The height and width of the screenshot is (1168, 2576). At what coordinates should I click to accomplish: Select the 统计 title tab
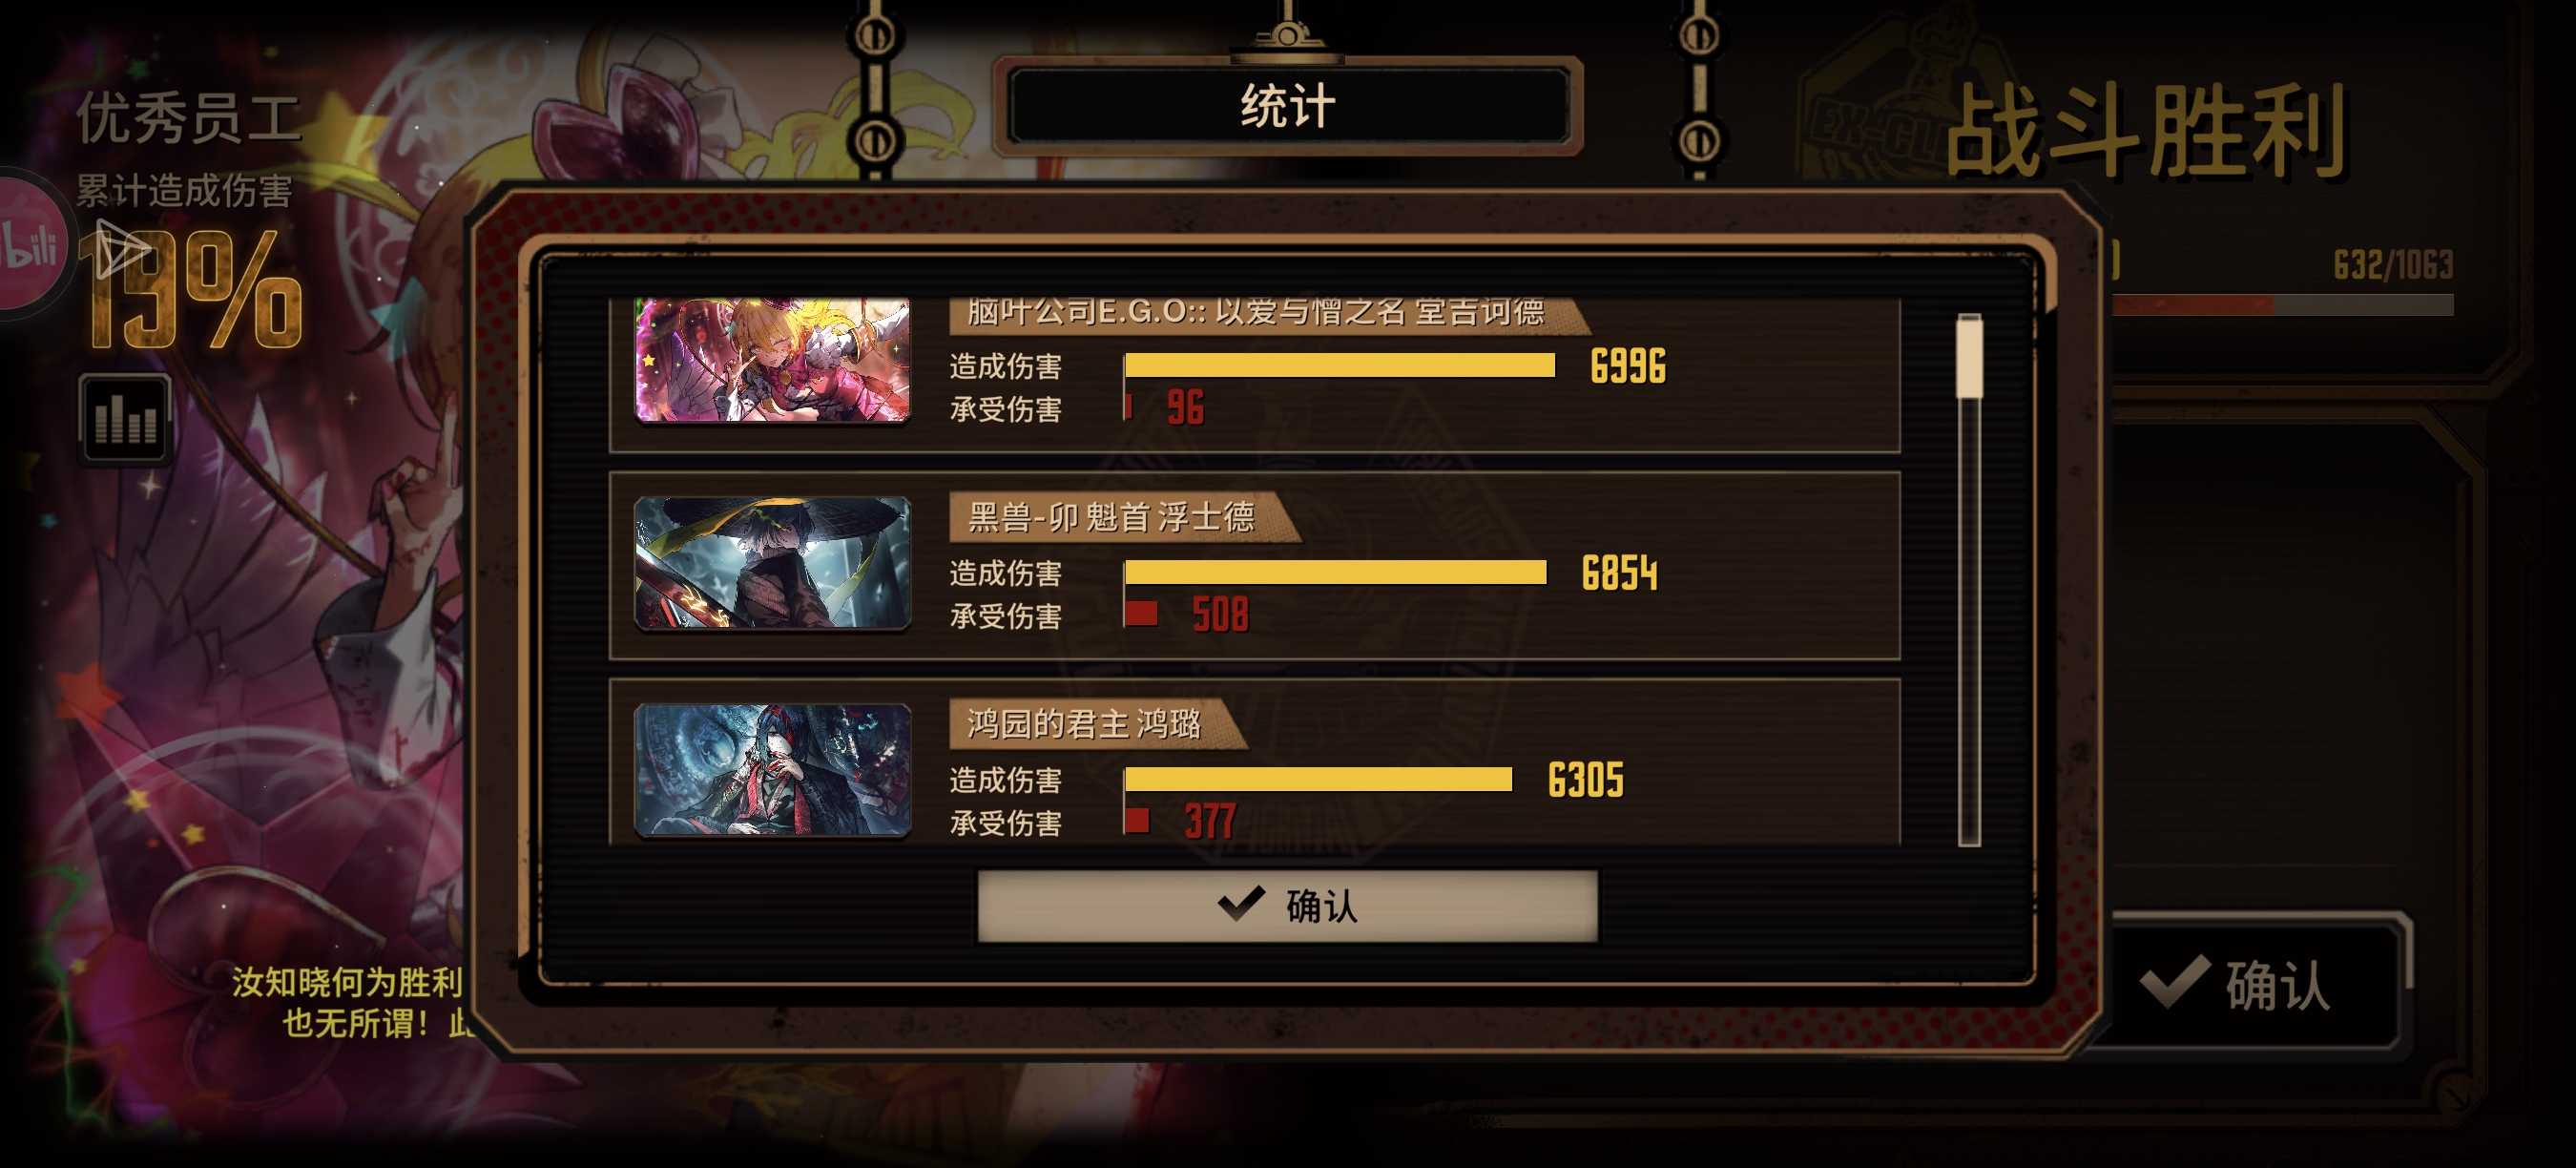click(x=1288, y=106)
